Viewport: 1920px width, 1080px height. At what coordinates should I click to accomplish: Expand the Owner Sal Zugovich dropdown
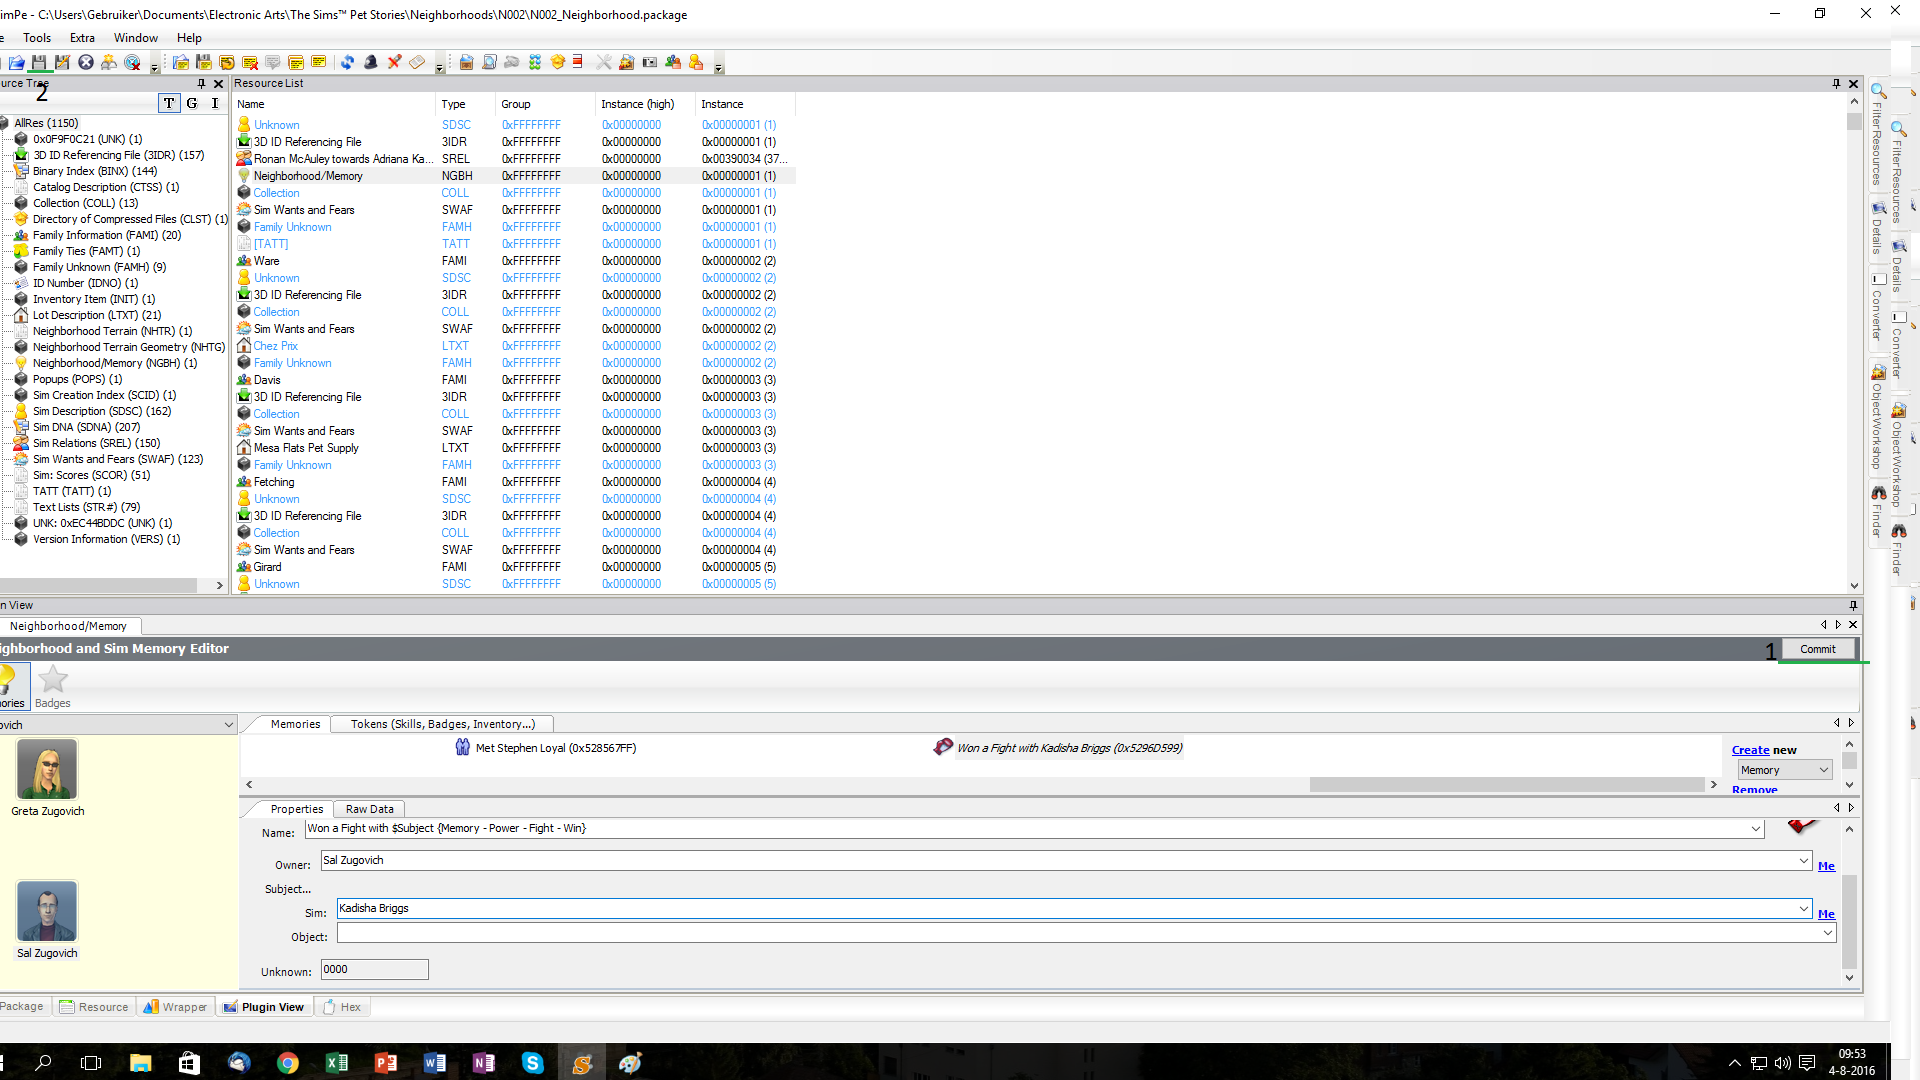pos(1803,861)
